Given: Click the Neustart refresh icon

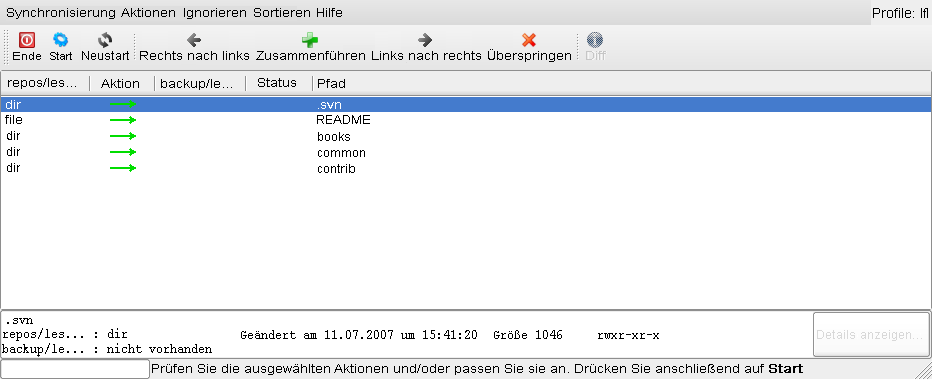Looking at the screenshot, I should 105,40.
